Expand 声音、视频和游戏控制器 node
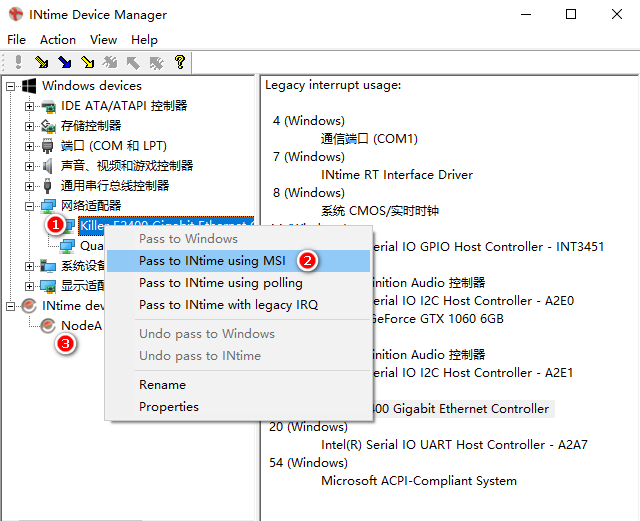Image resolution: width=640 pixels, height=521 pixels. pos(29,166)
